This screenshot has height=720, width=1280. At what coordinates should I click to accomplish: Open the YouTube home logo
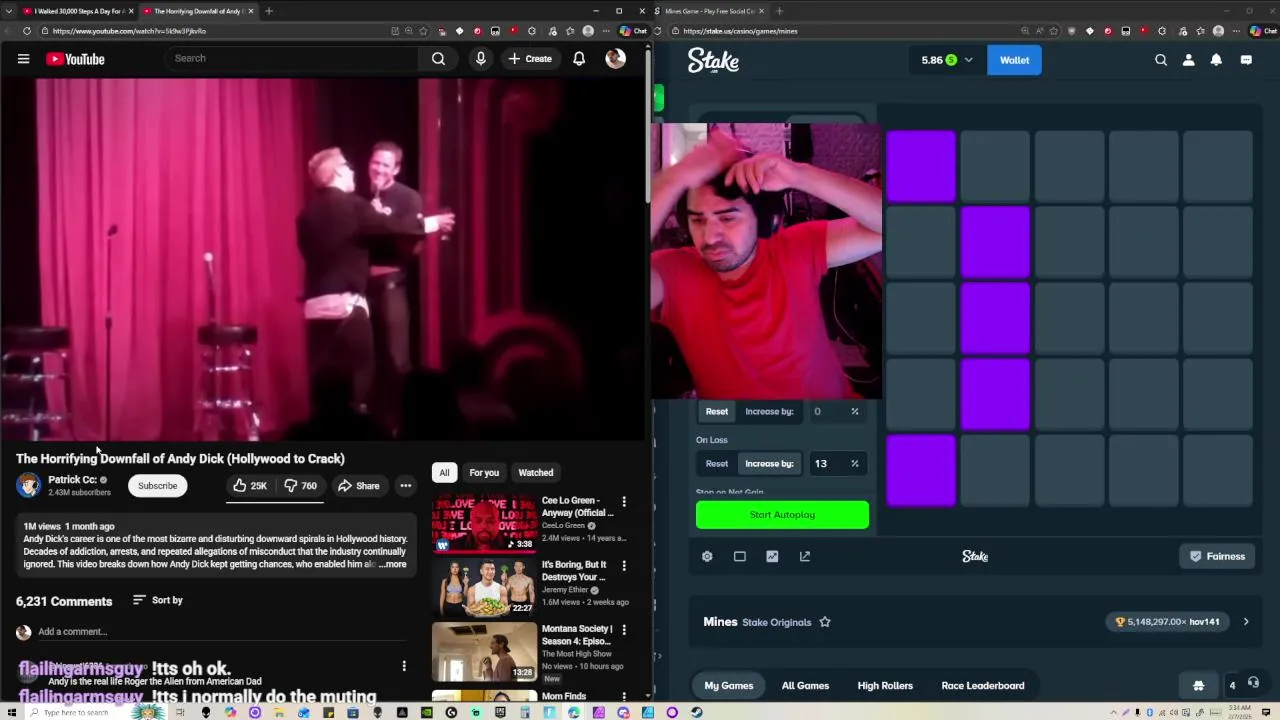coord(75,59)
